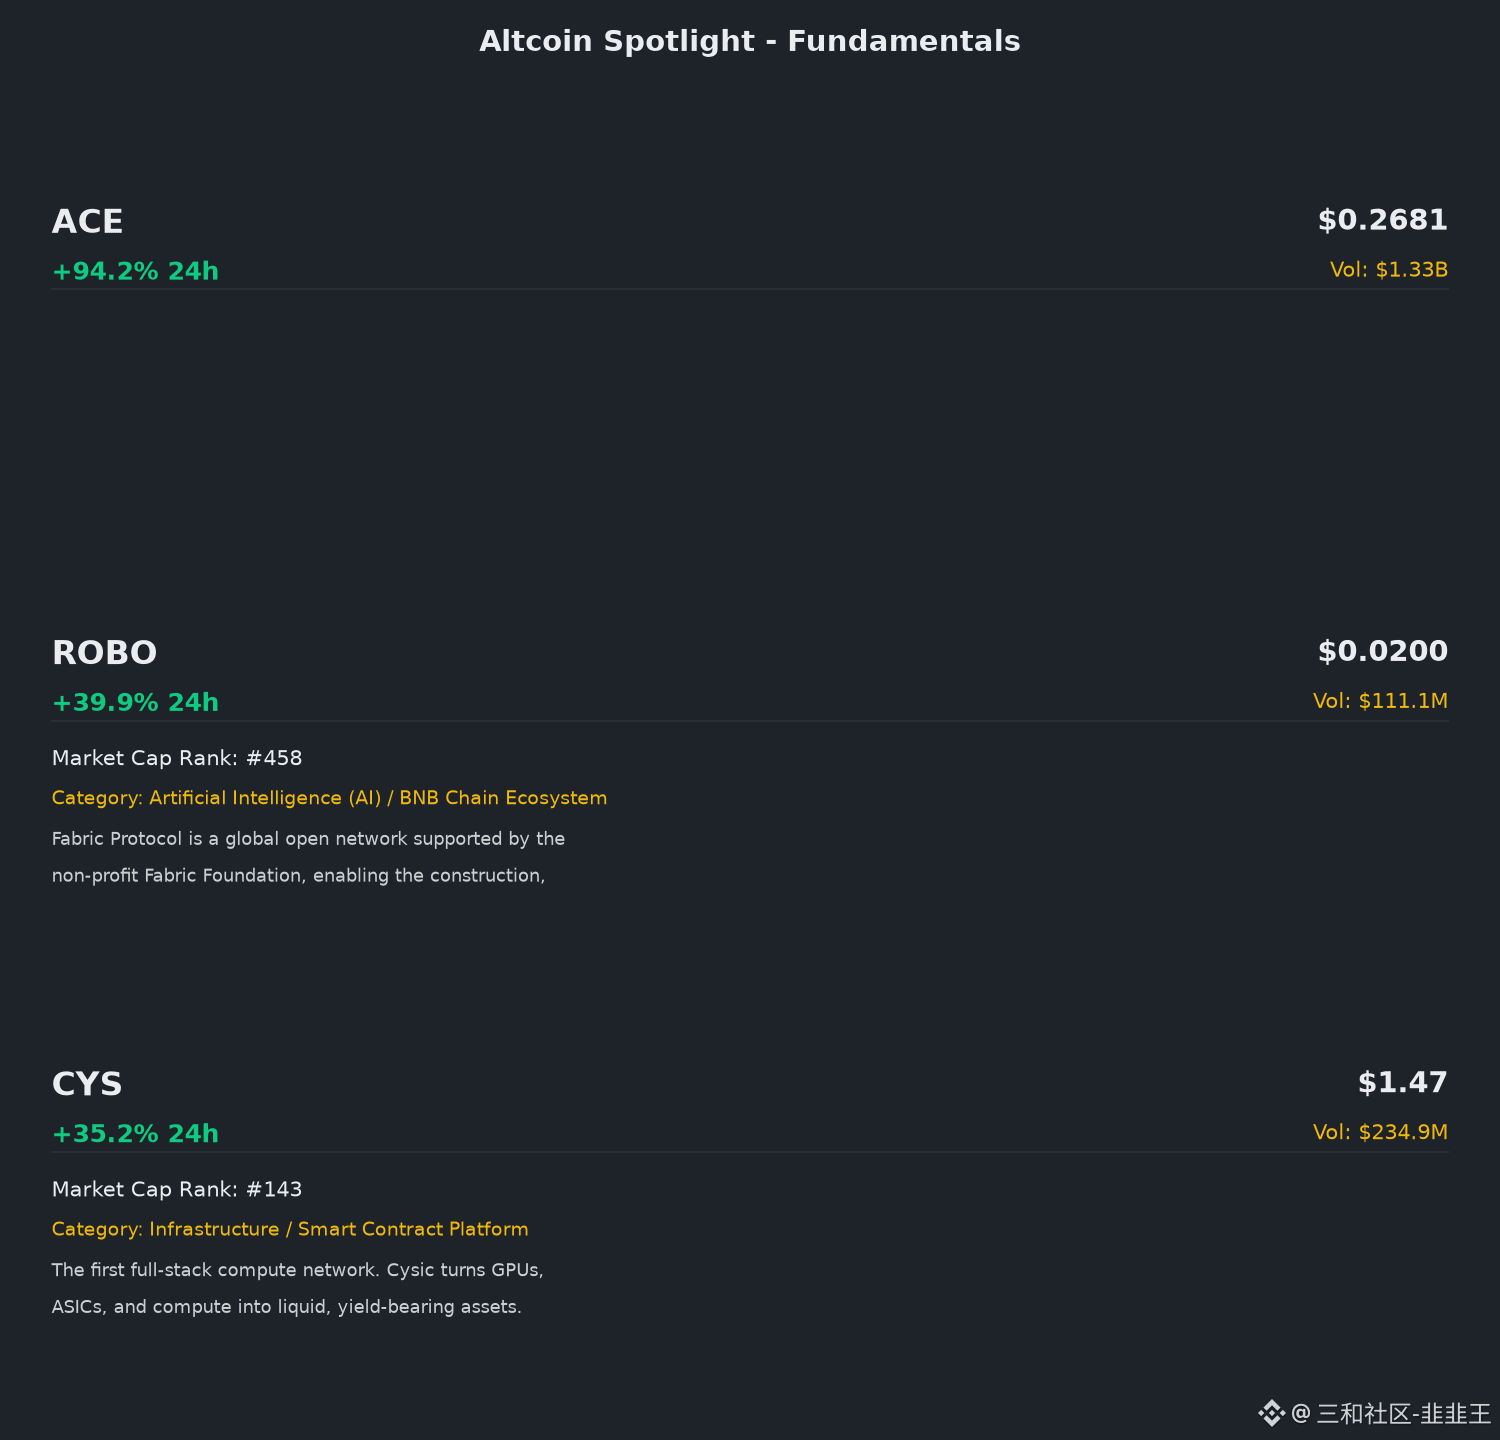The width and height of the screenshot is (1500, 1440).
Task: Click the Binance logo icon in watermark
Action: coord(1271,1413)
